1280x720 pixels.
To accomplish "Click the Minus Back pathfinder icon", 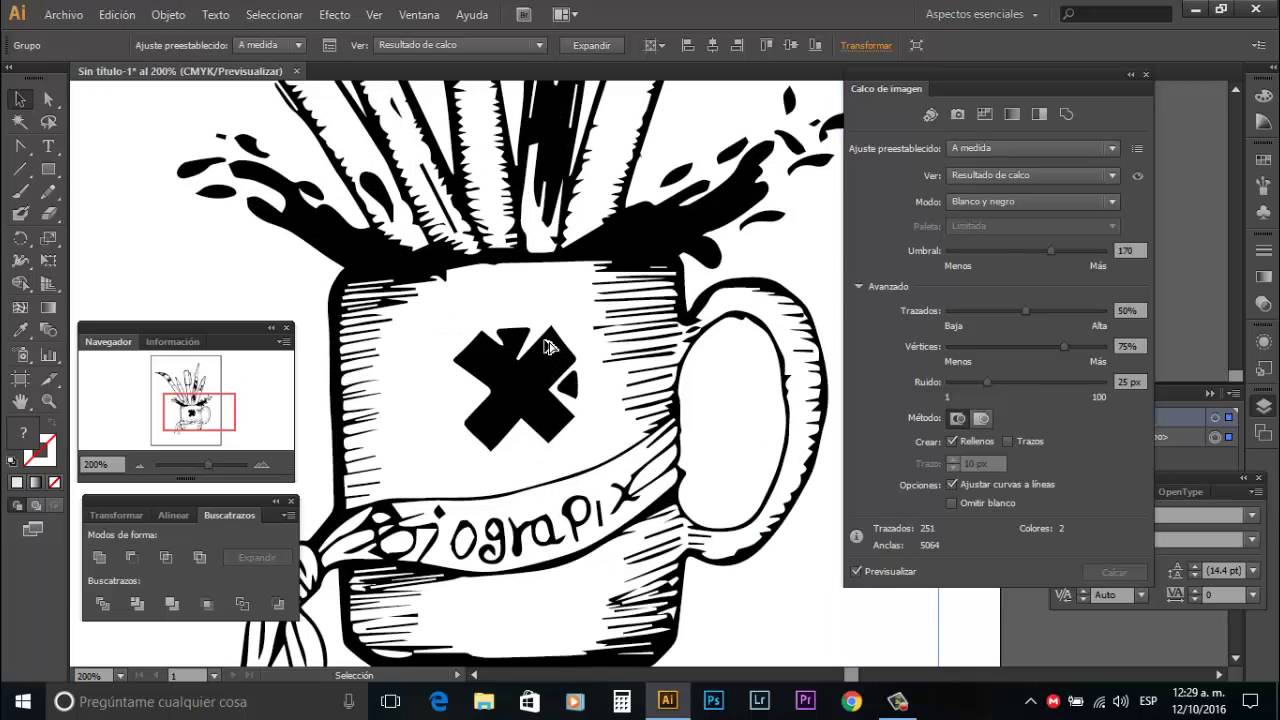I will pos(278,604).
